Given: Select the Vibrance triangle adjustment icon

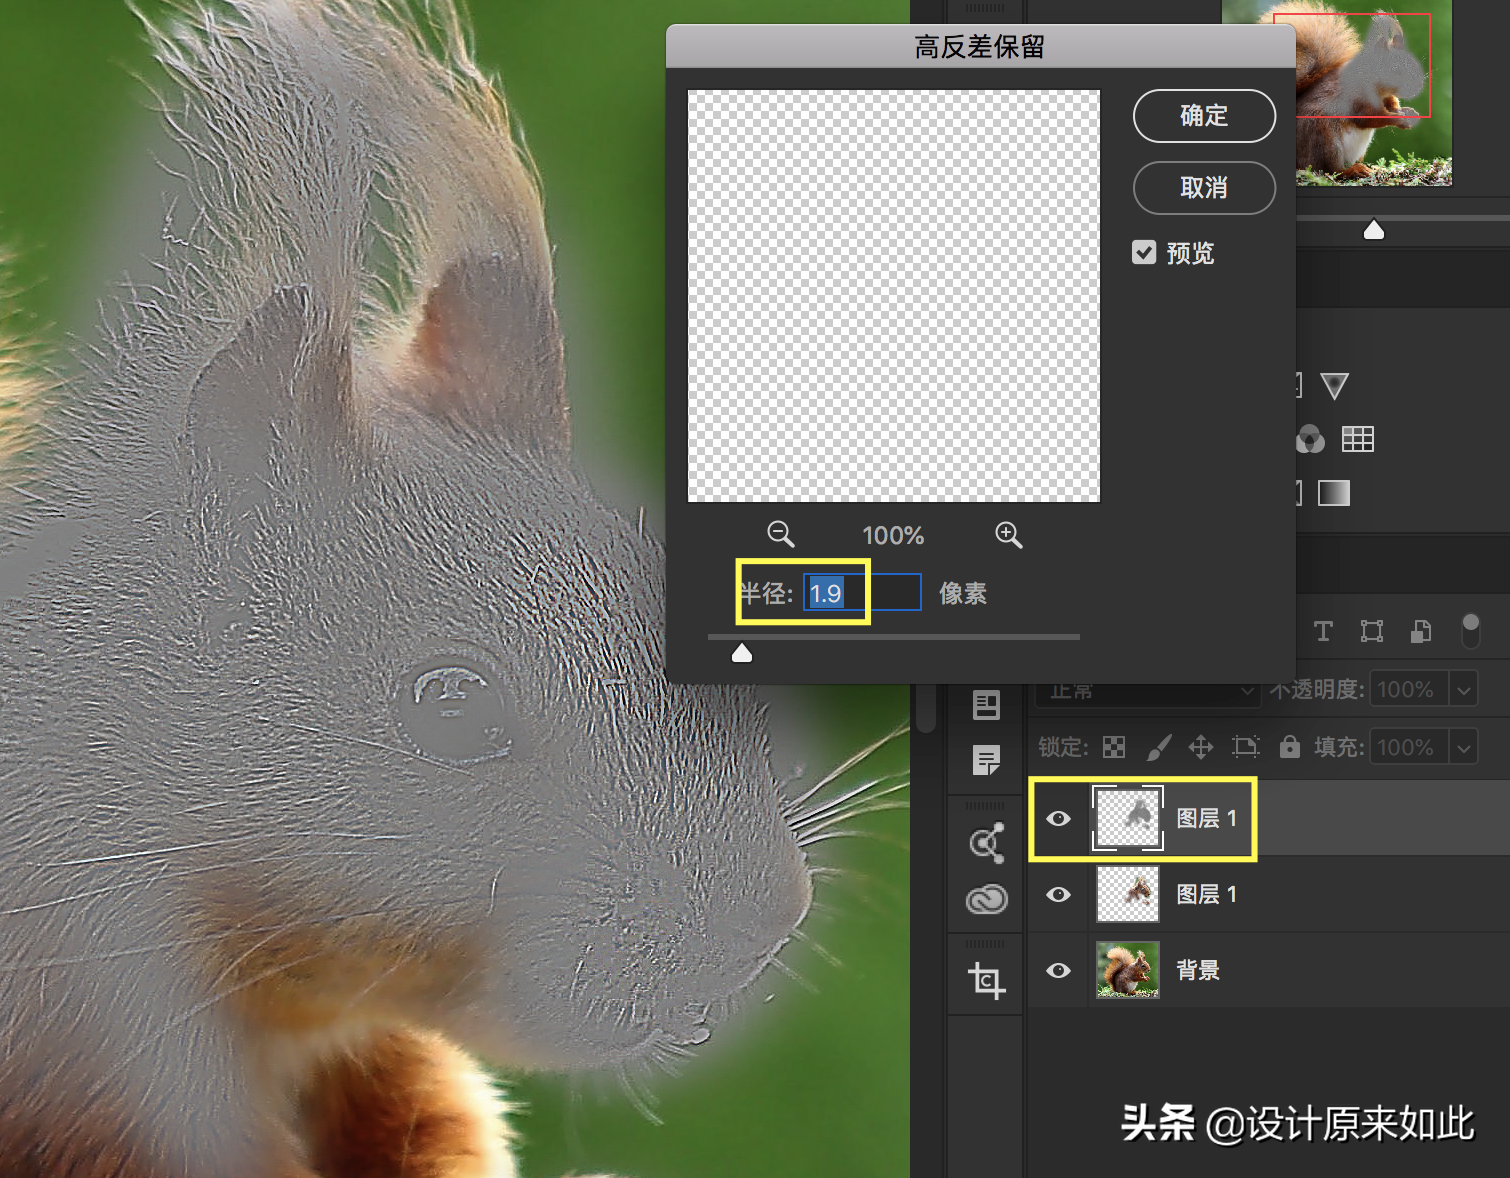Looking at the screenshot, I should pos(1334,386).
